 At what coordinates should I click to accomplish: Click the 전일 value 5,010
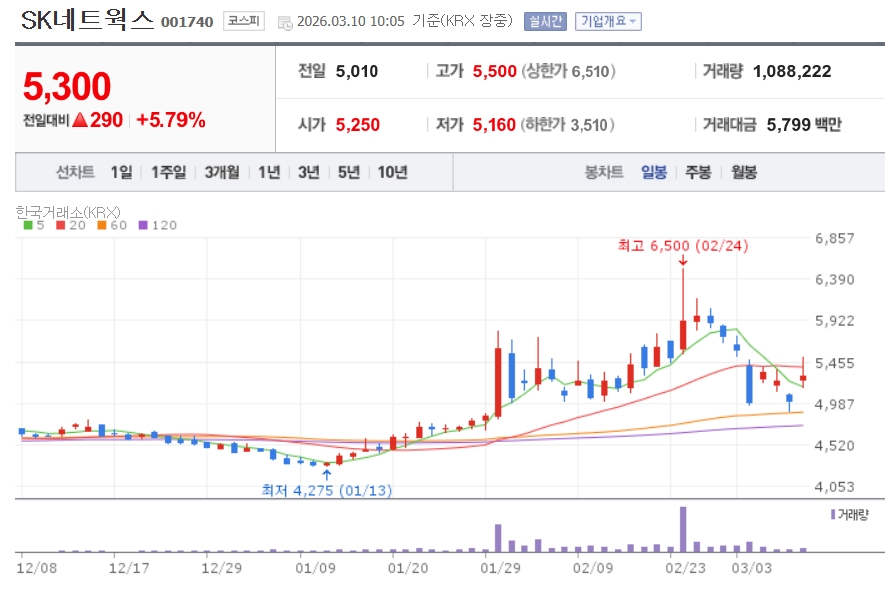coord(357,71)
